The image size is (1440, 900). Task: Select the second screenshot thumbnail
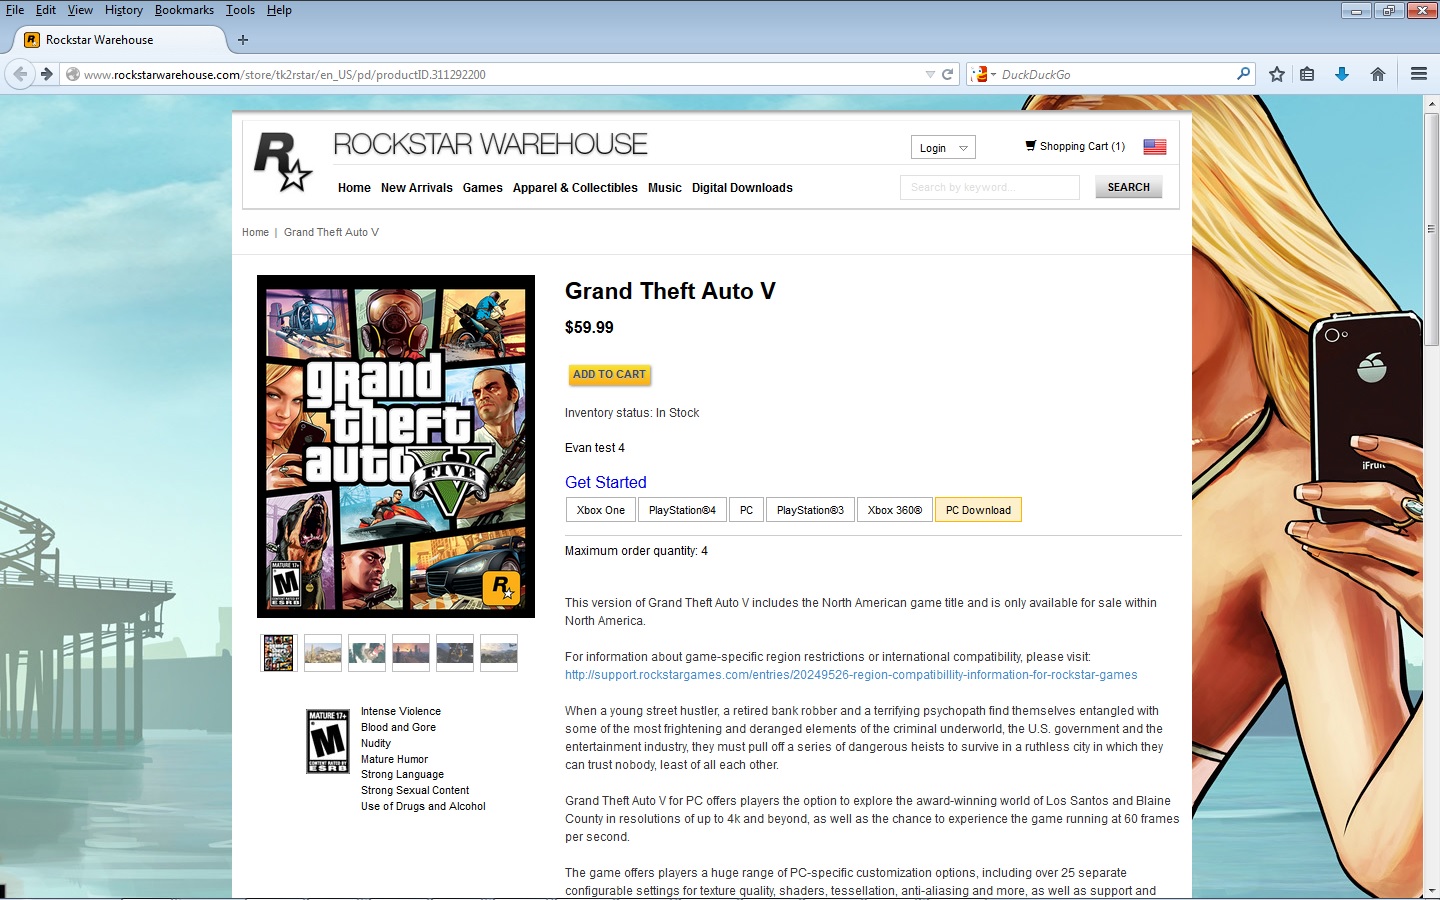[x=323, y=653]
